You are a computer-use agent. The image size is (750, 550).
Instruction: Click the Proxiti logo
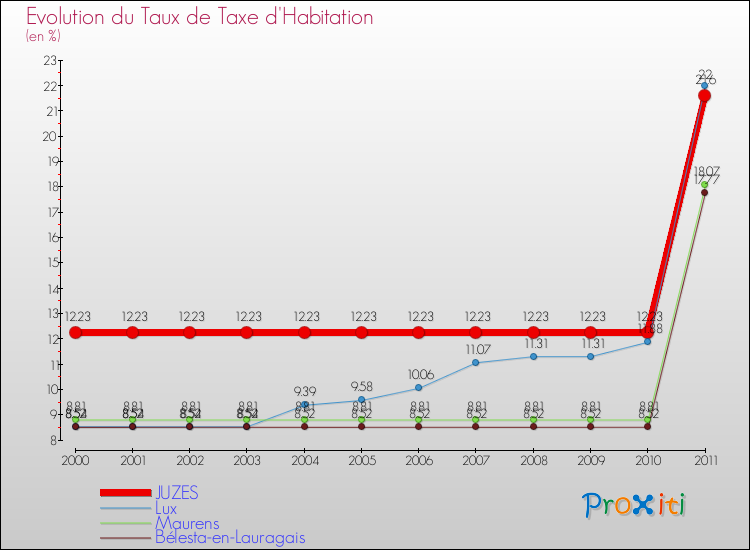pos(634,505)
